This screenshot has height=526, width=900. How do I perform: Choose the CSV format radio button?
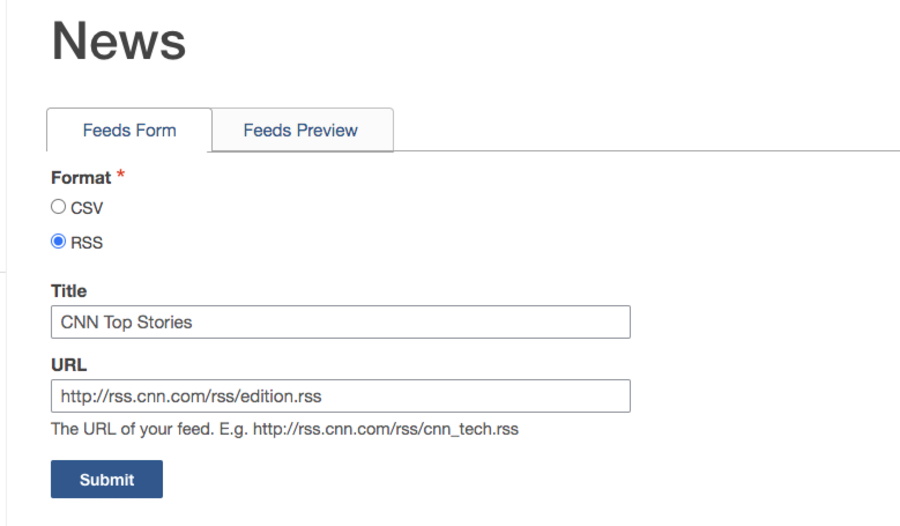pos(58,207)
